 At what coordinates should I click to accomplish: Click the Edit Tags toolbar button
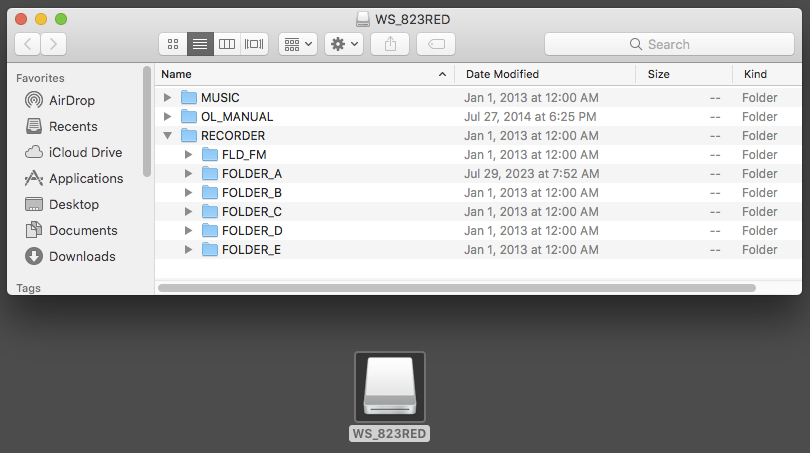436,44
